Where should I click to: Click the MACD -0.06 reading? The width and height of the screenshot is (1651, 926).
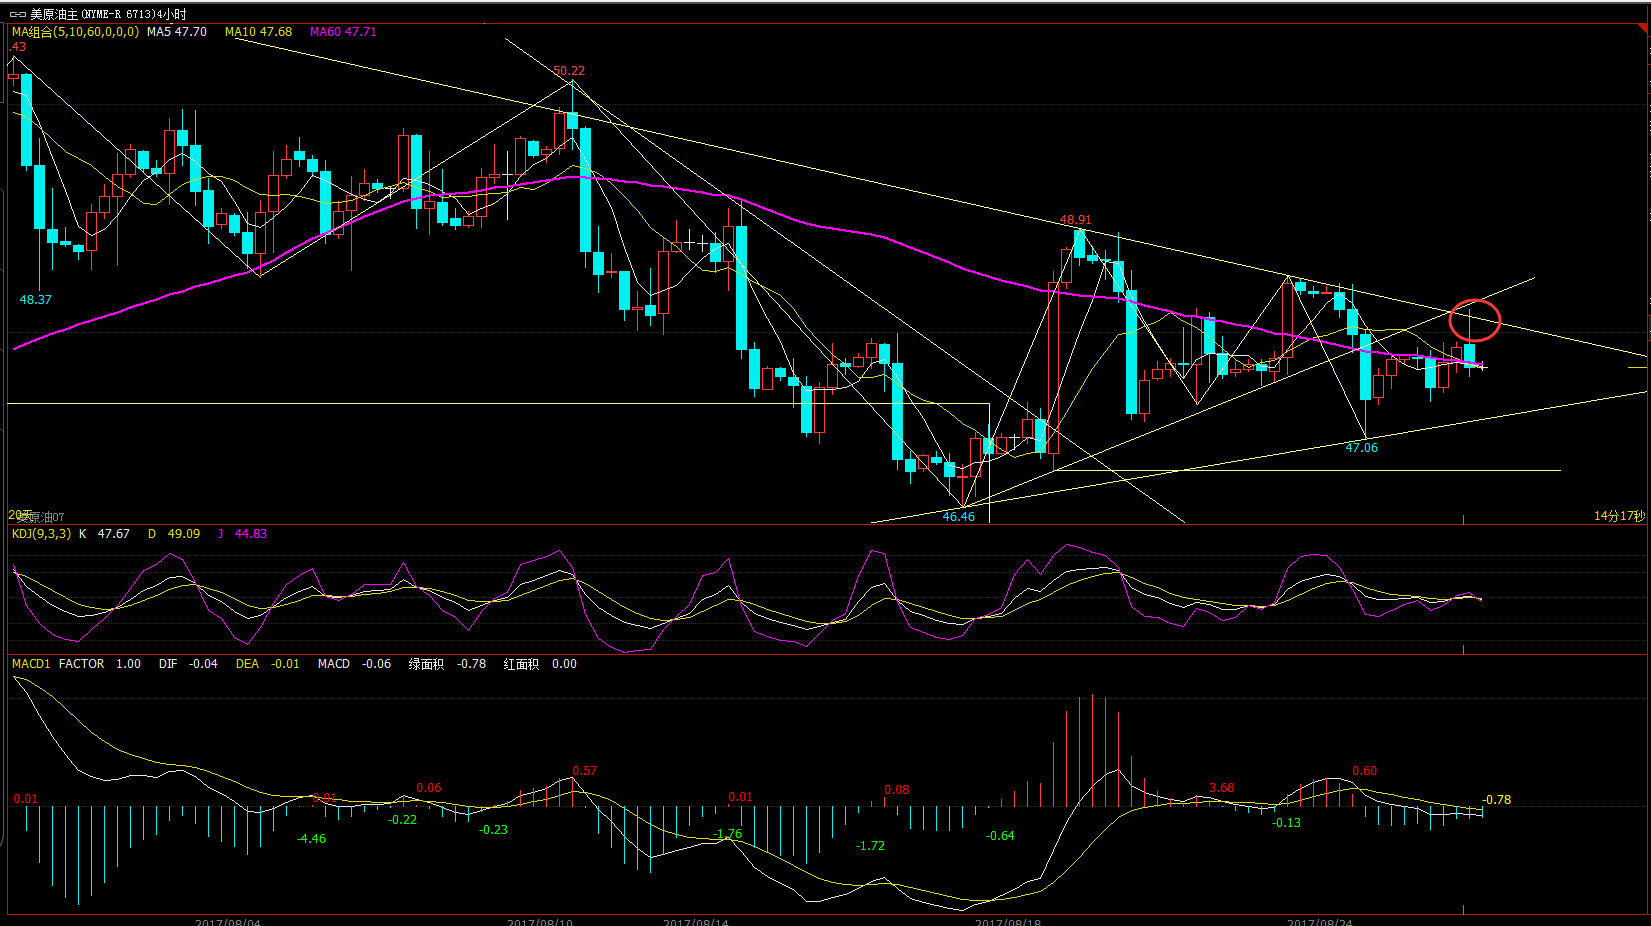[354, 664]
